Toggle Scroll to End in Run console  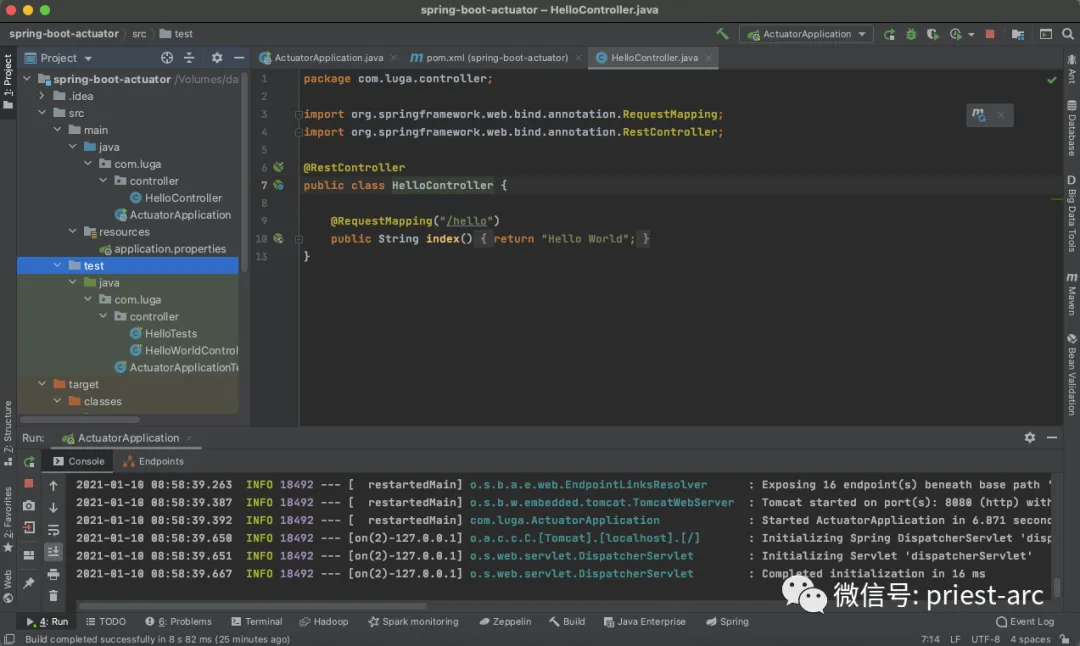54,552
